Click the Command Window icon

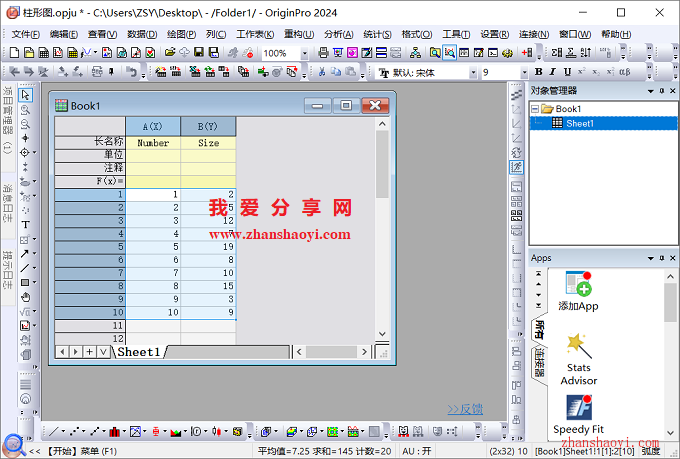tap(493, 53)
